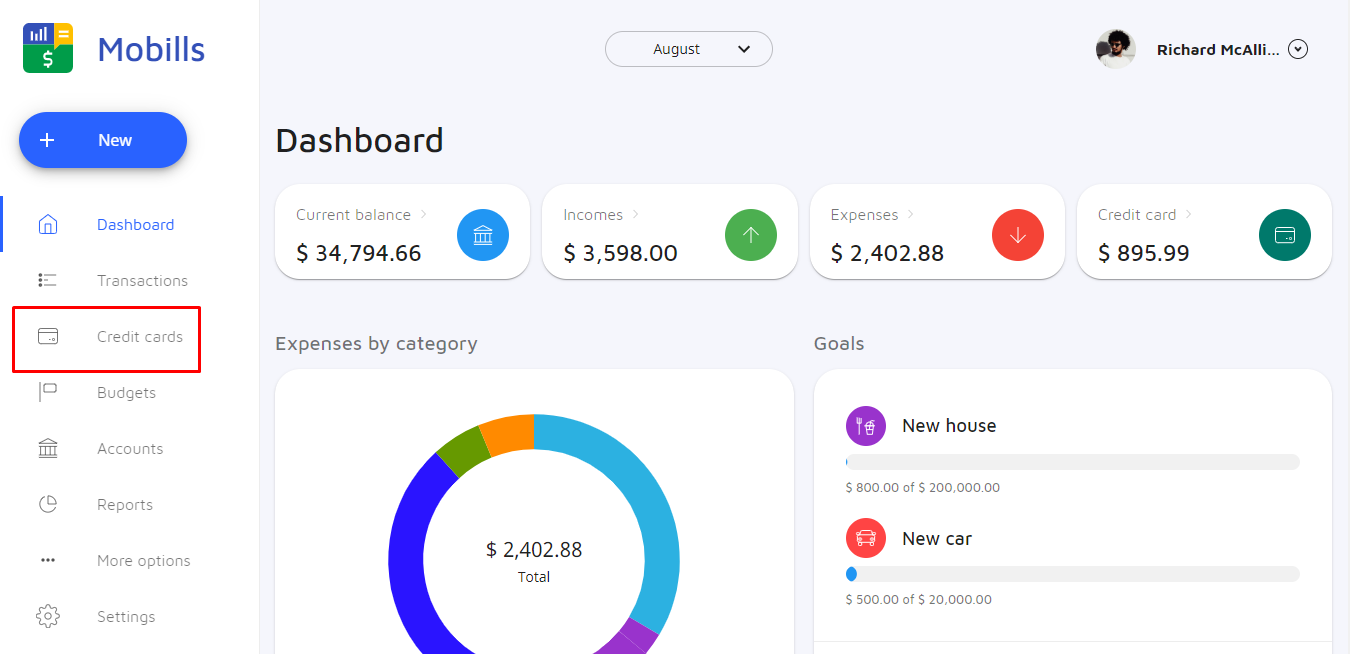
Task: Expand the user profile menu arrow
Action: 1298,49
